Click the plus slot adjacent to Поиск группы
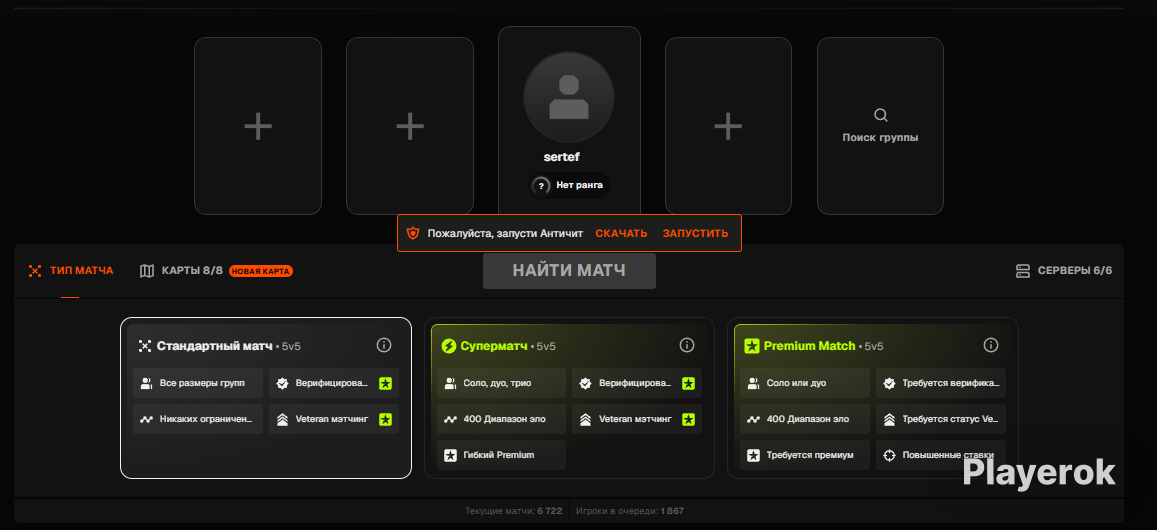 (728, 126)
